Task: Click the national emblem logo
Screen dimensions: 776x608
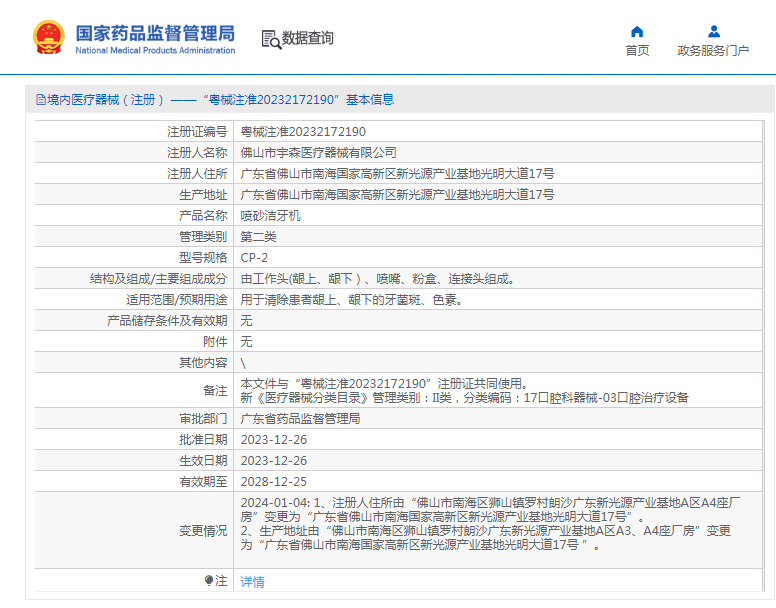Action: (x=48, y=37)
